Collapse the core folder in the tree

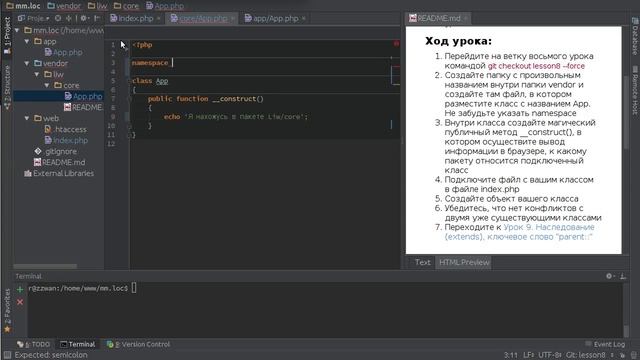(47, 85)
